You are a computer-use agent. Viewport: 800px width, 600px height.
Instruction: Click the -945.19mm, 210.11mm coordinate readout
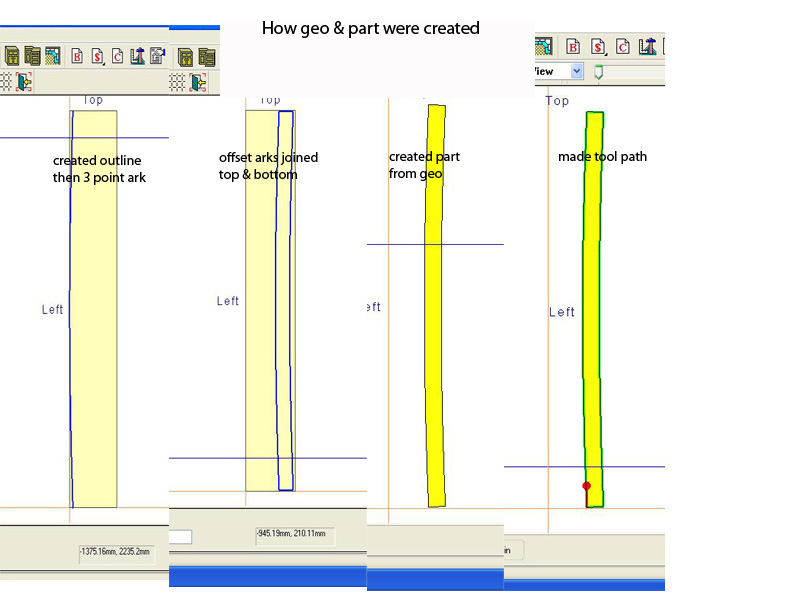click(x=294, y=535)
